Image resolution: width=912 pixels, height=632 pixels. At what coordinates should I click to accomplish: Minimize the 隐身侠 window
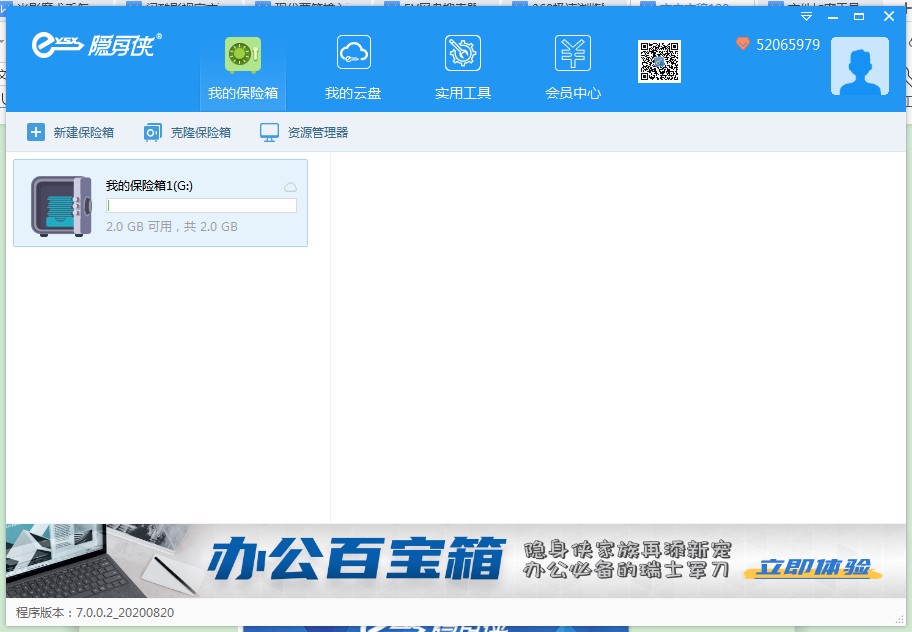833,17
